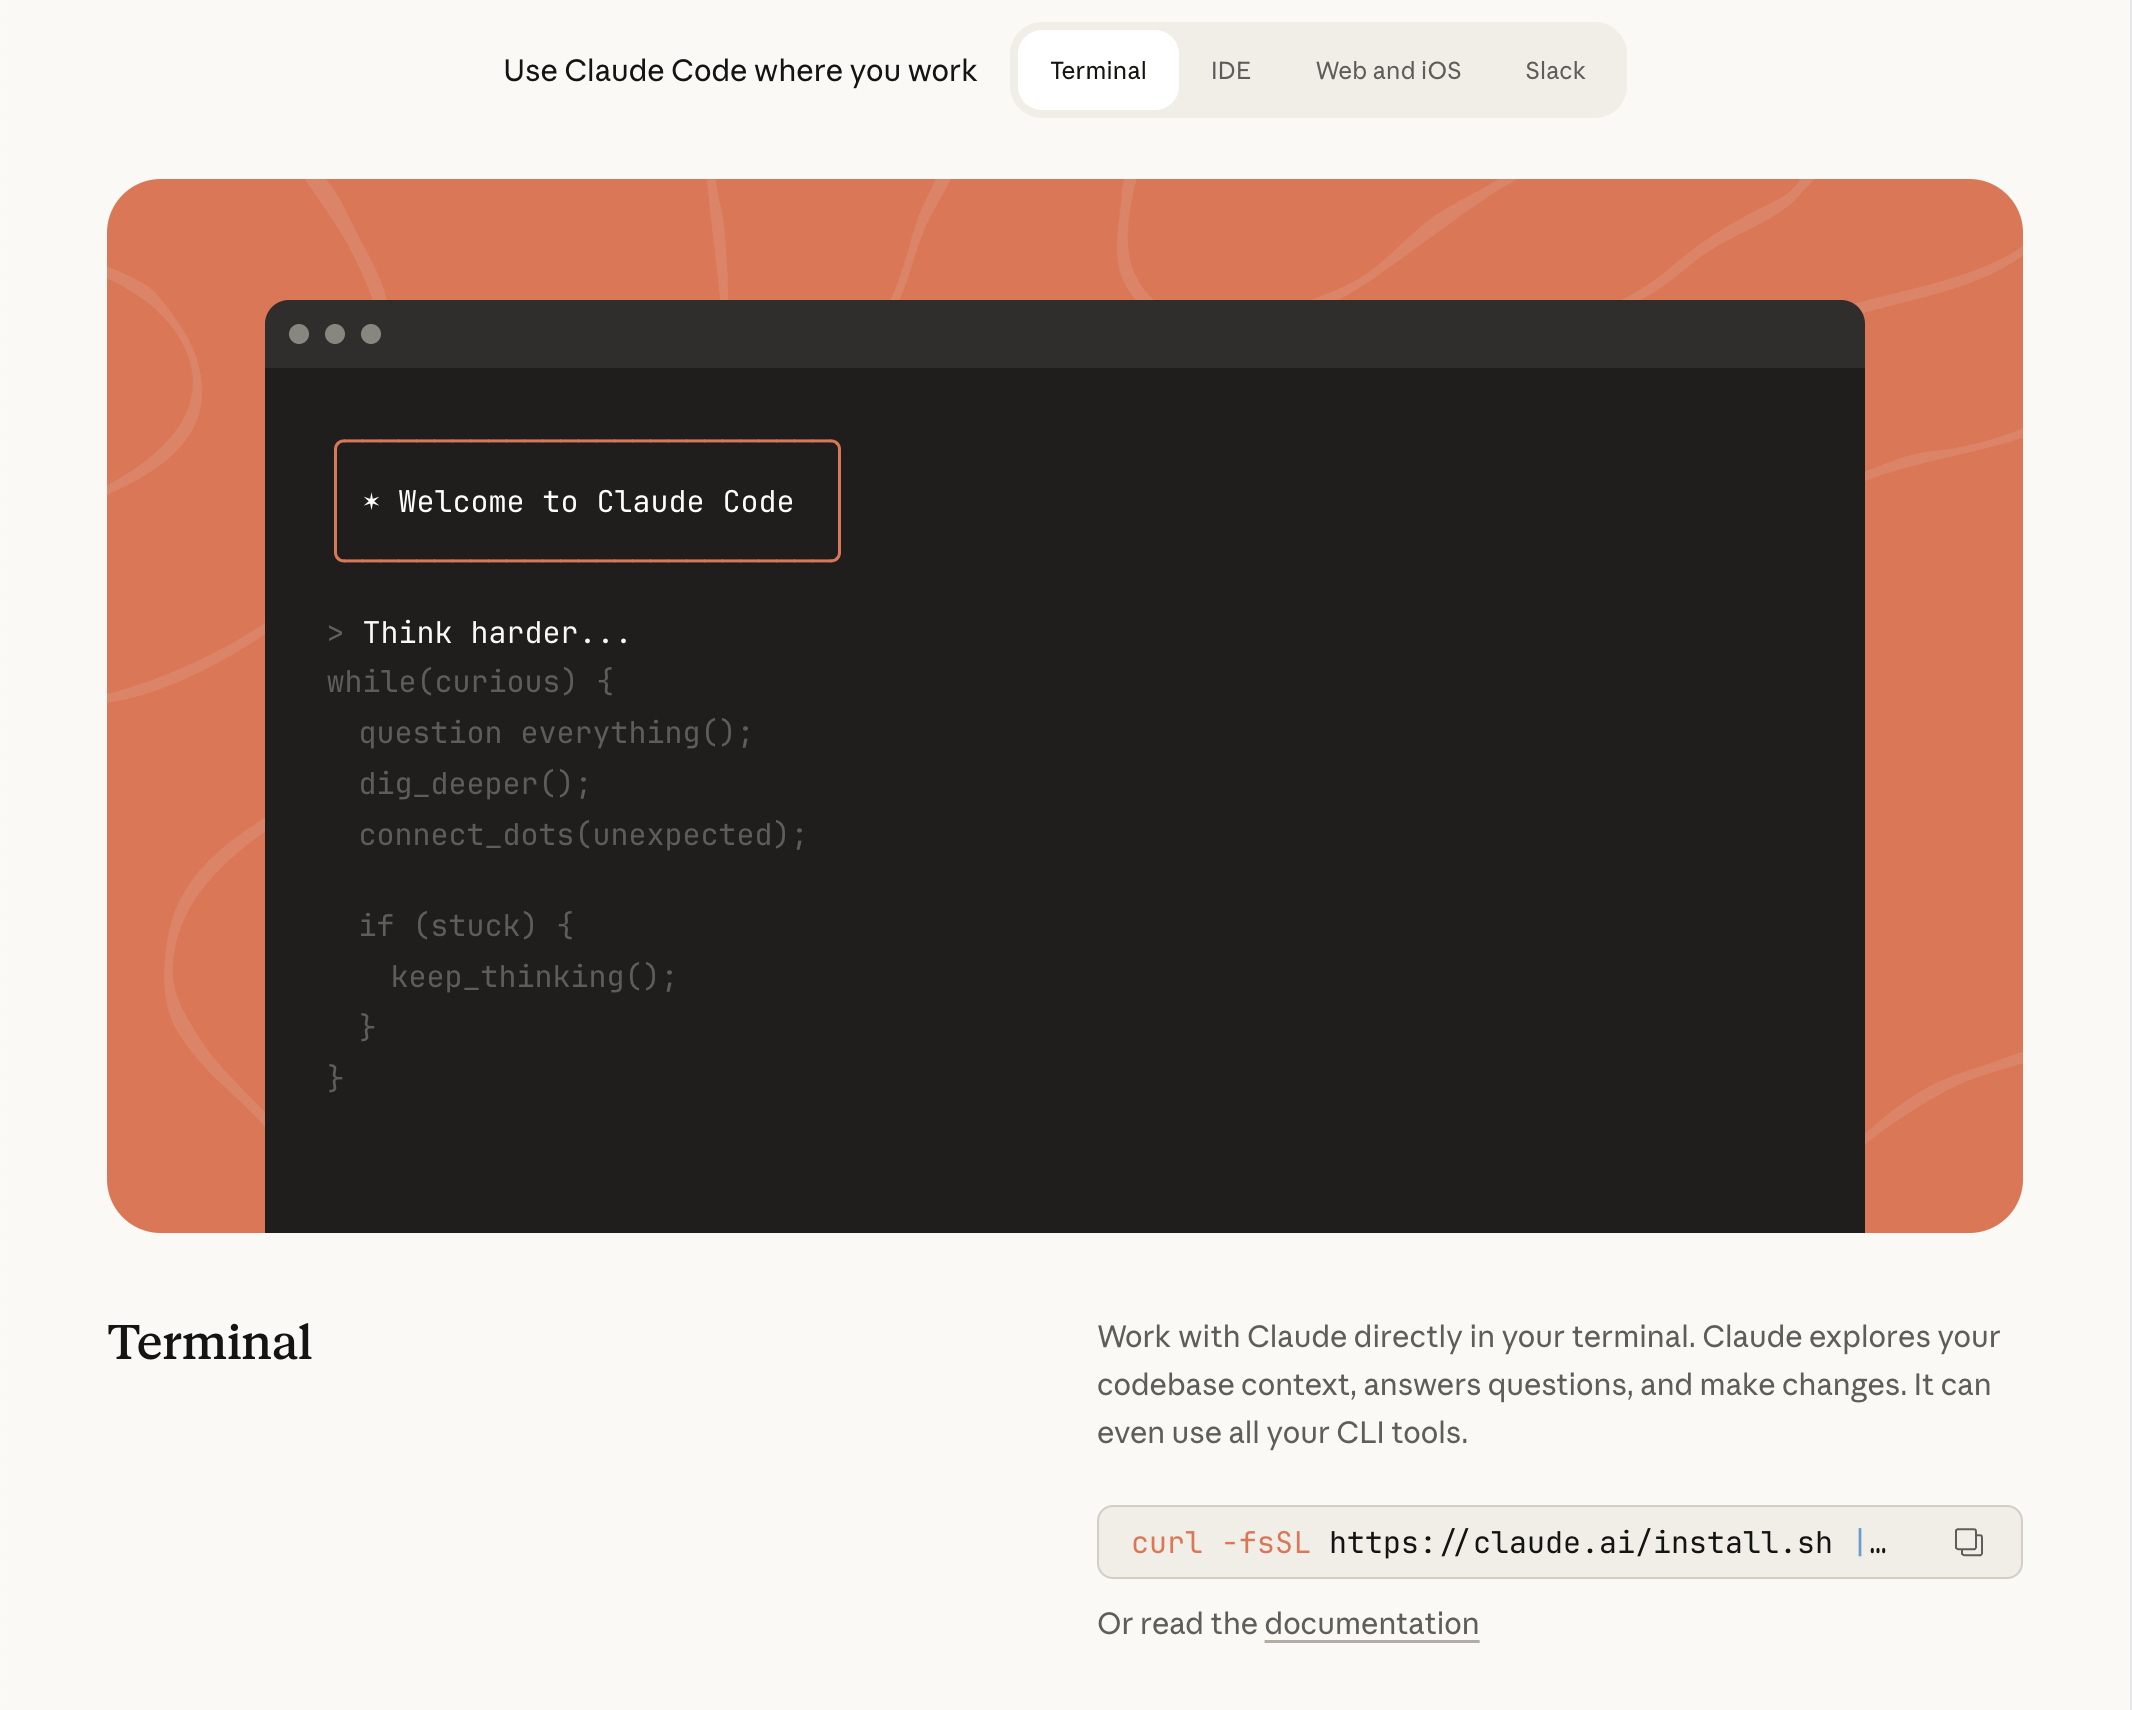
Task: Click the prompt chevron before Think harder
Action: (x=335, y=633)
